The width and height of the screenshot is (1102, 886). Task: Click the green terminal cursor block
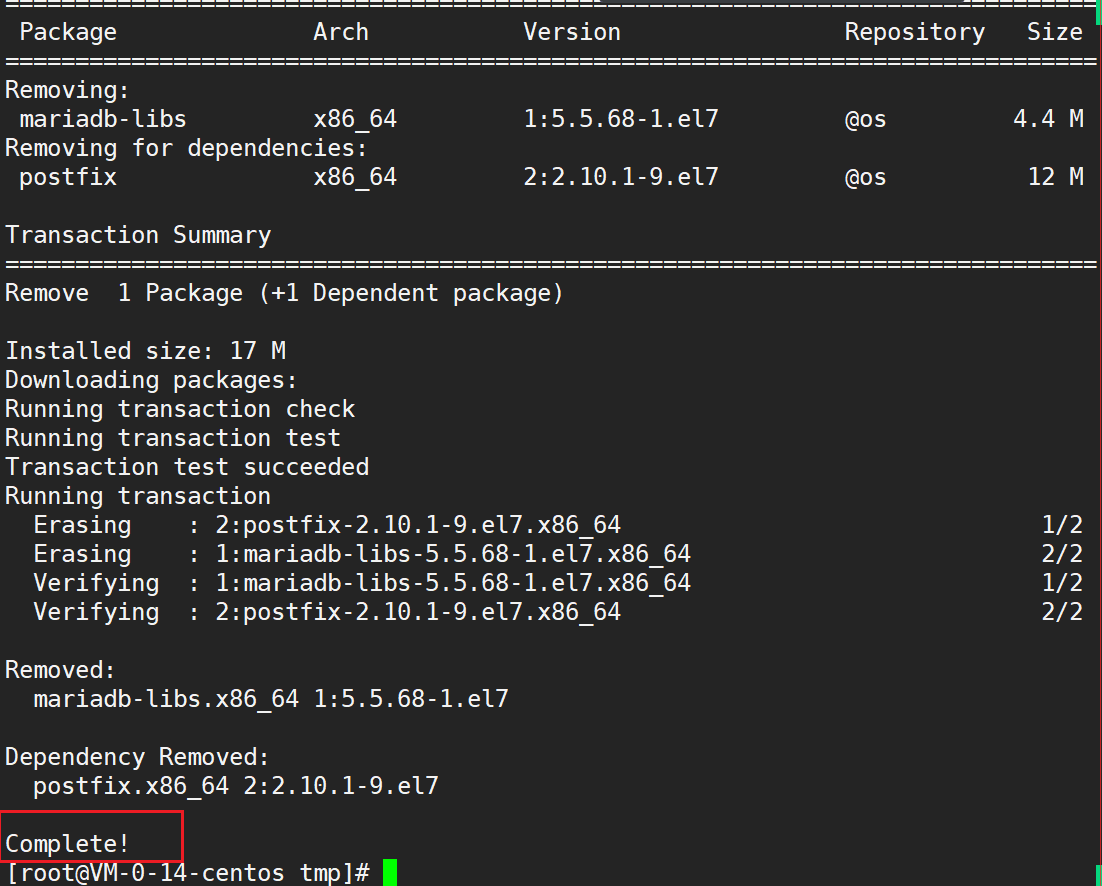[x=389, y=872]
